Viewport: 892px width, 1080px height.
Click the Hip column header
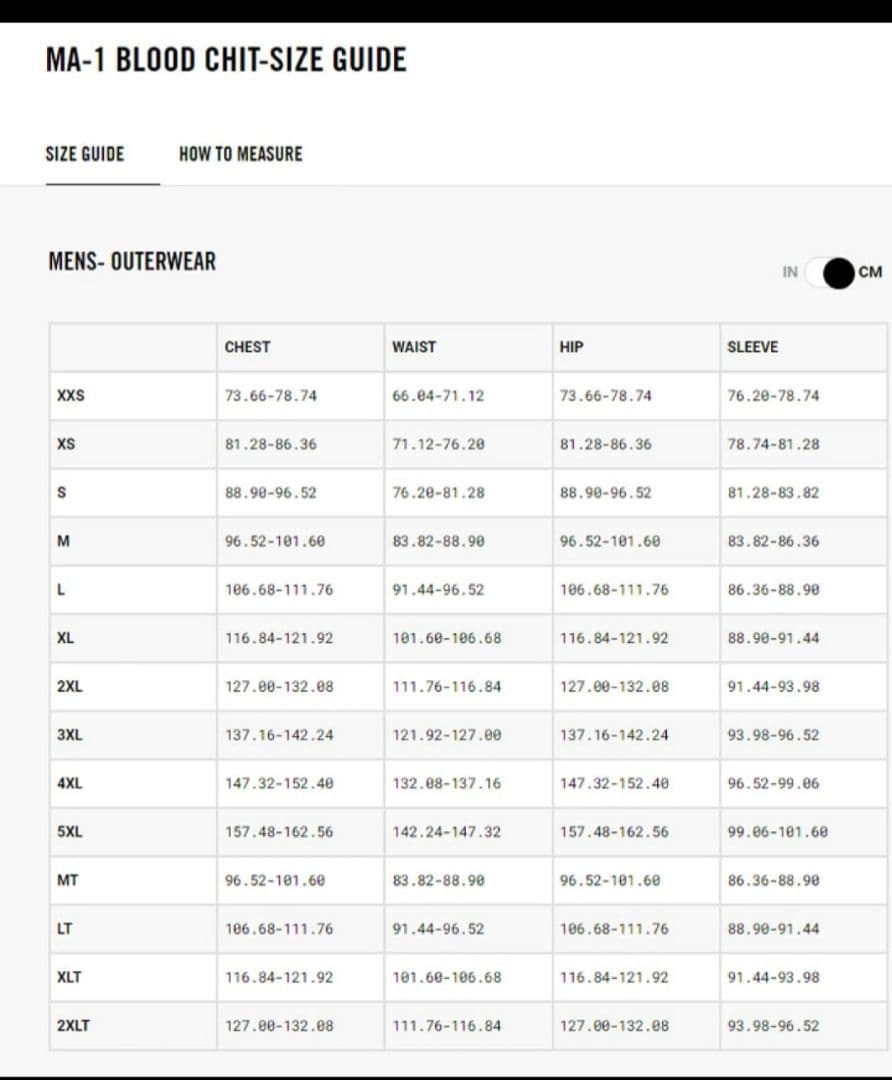click(x=571, y=347)
